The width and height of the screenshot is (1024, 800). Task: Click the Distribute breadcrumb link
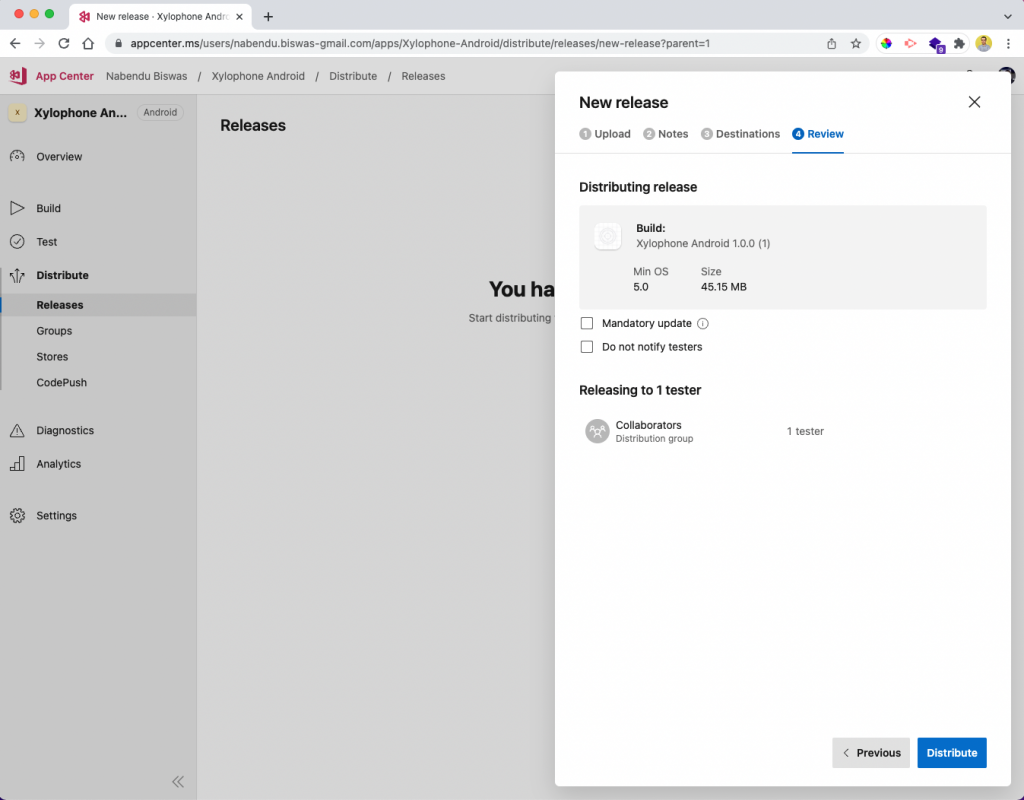(x=353, y=76)
